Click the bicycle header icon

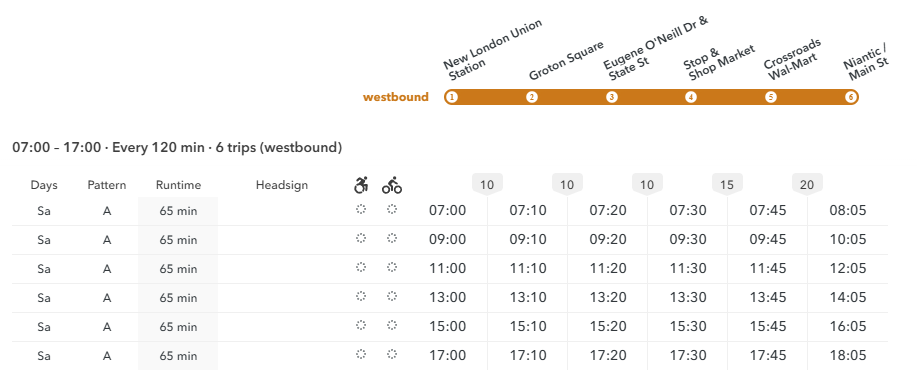pos(392,185)
